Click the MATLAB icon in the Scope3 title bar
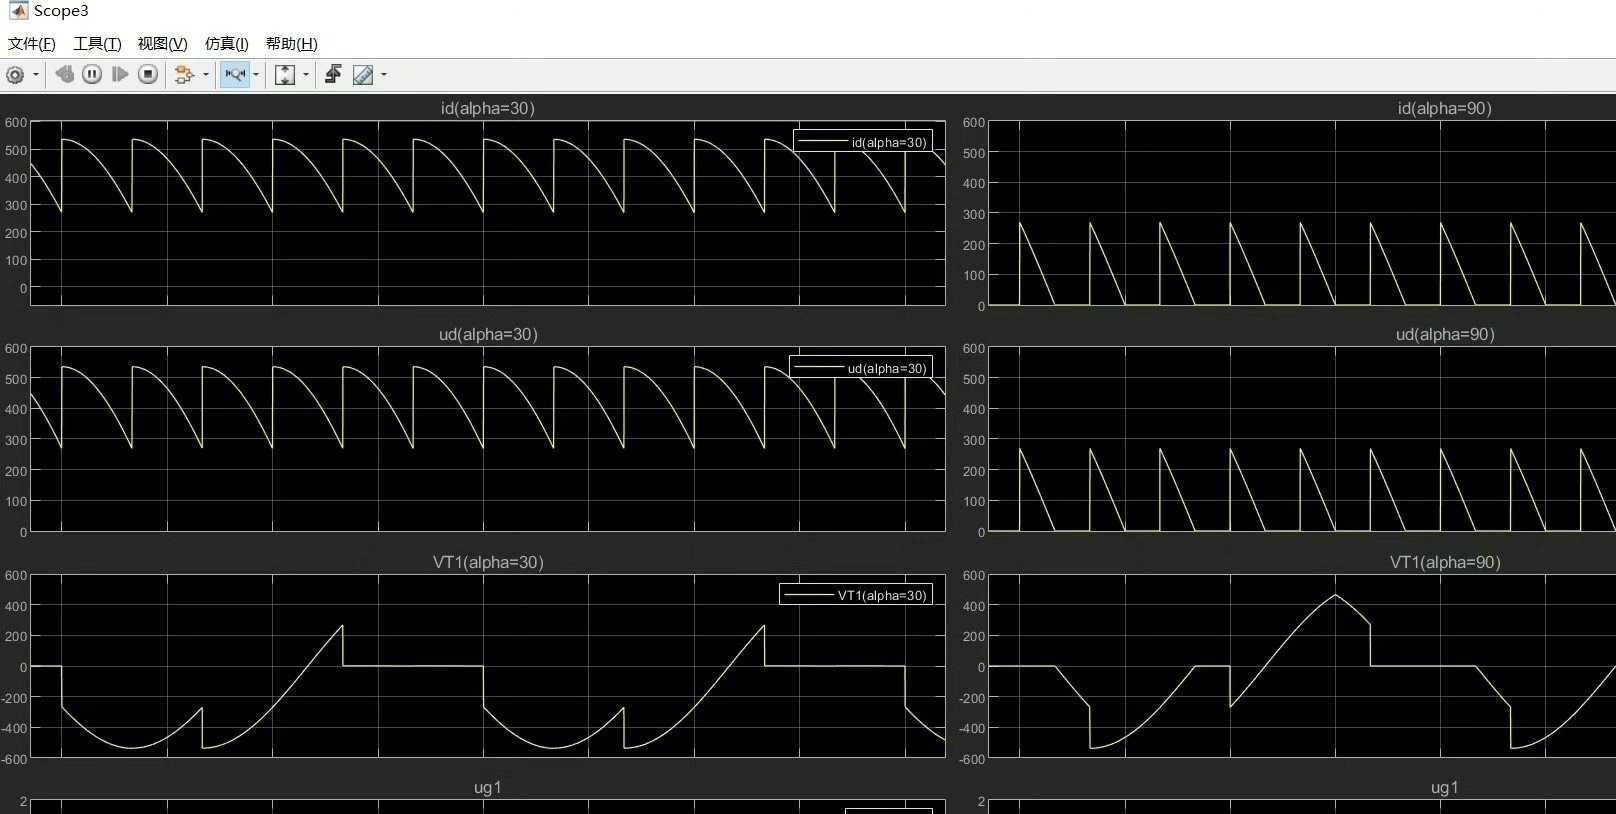1616x814 pixels. click(18, 11)
